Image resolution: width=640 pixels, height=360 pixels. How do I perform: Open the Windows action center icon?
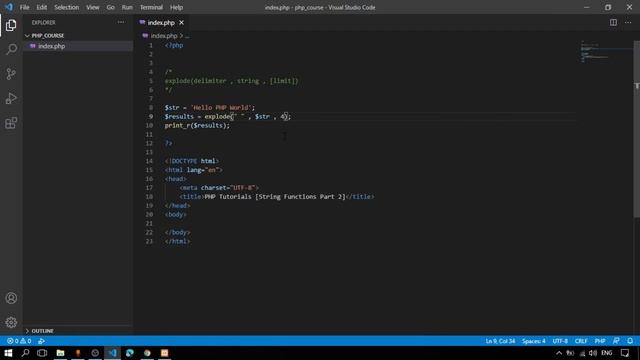tap(625, 353)
